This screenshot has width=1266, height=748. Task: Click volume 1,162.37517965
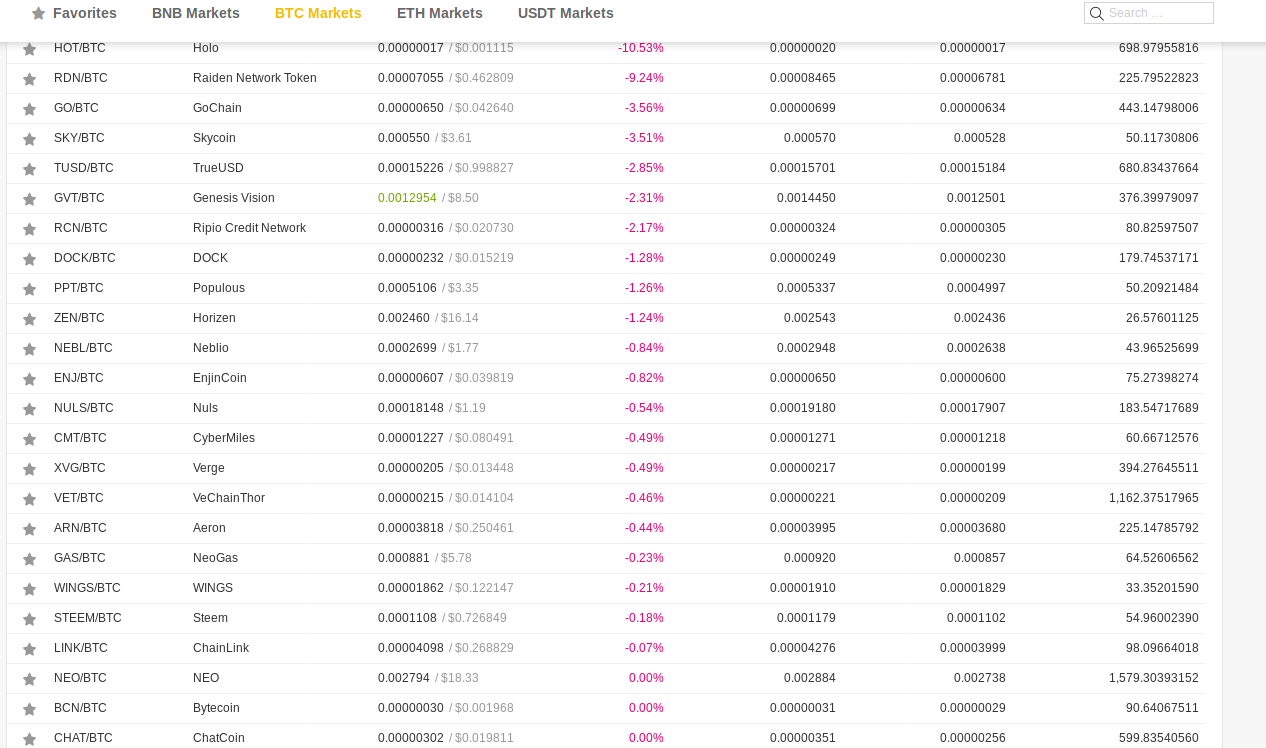[1154, 498]
